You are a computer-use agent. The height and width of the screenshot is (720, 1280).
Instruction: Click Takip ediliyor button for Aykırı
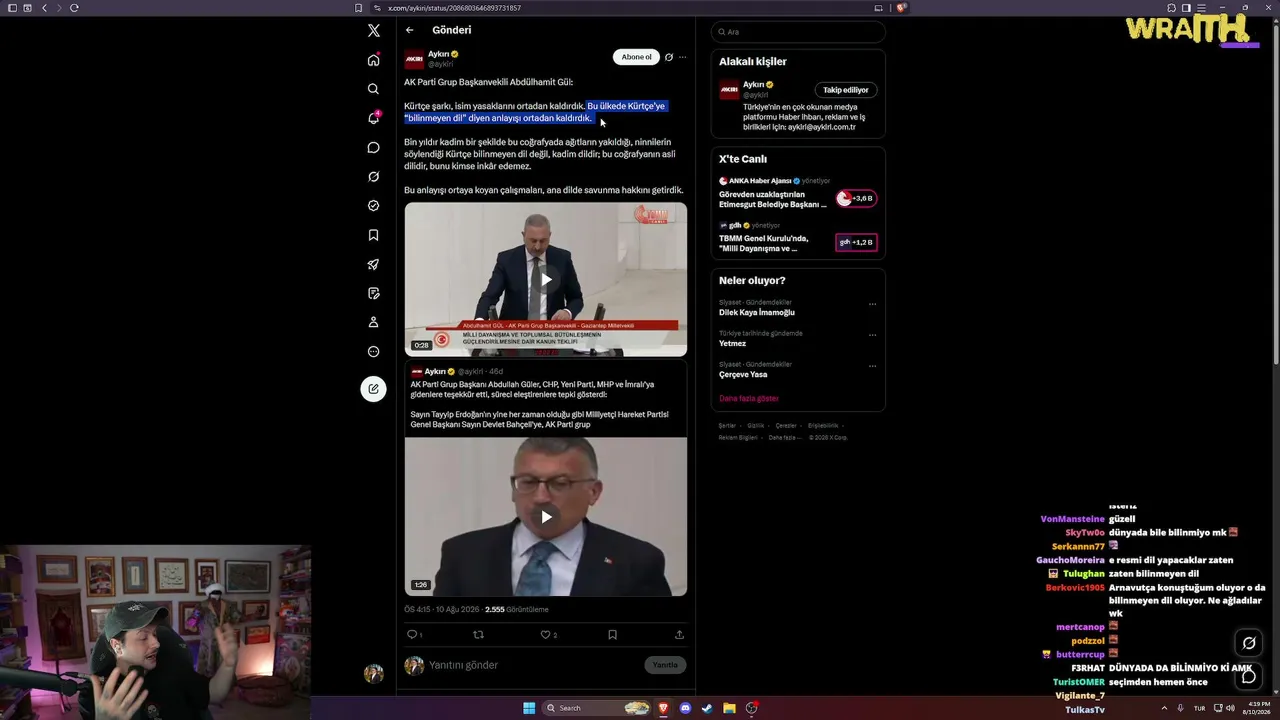click(x=846, y=90)
